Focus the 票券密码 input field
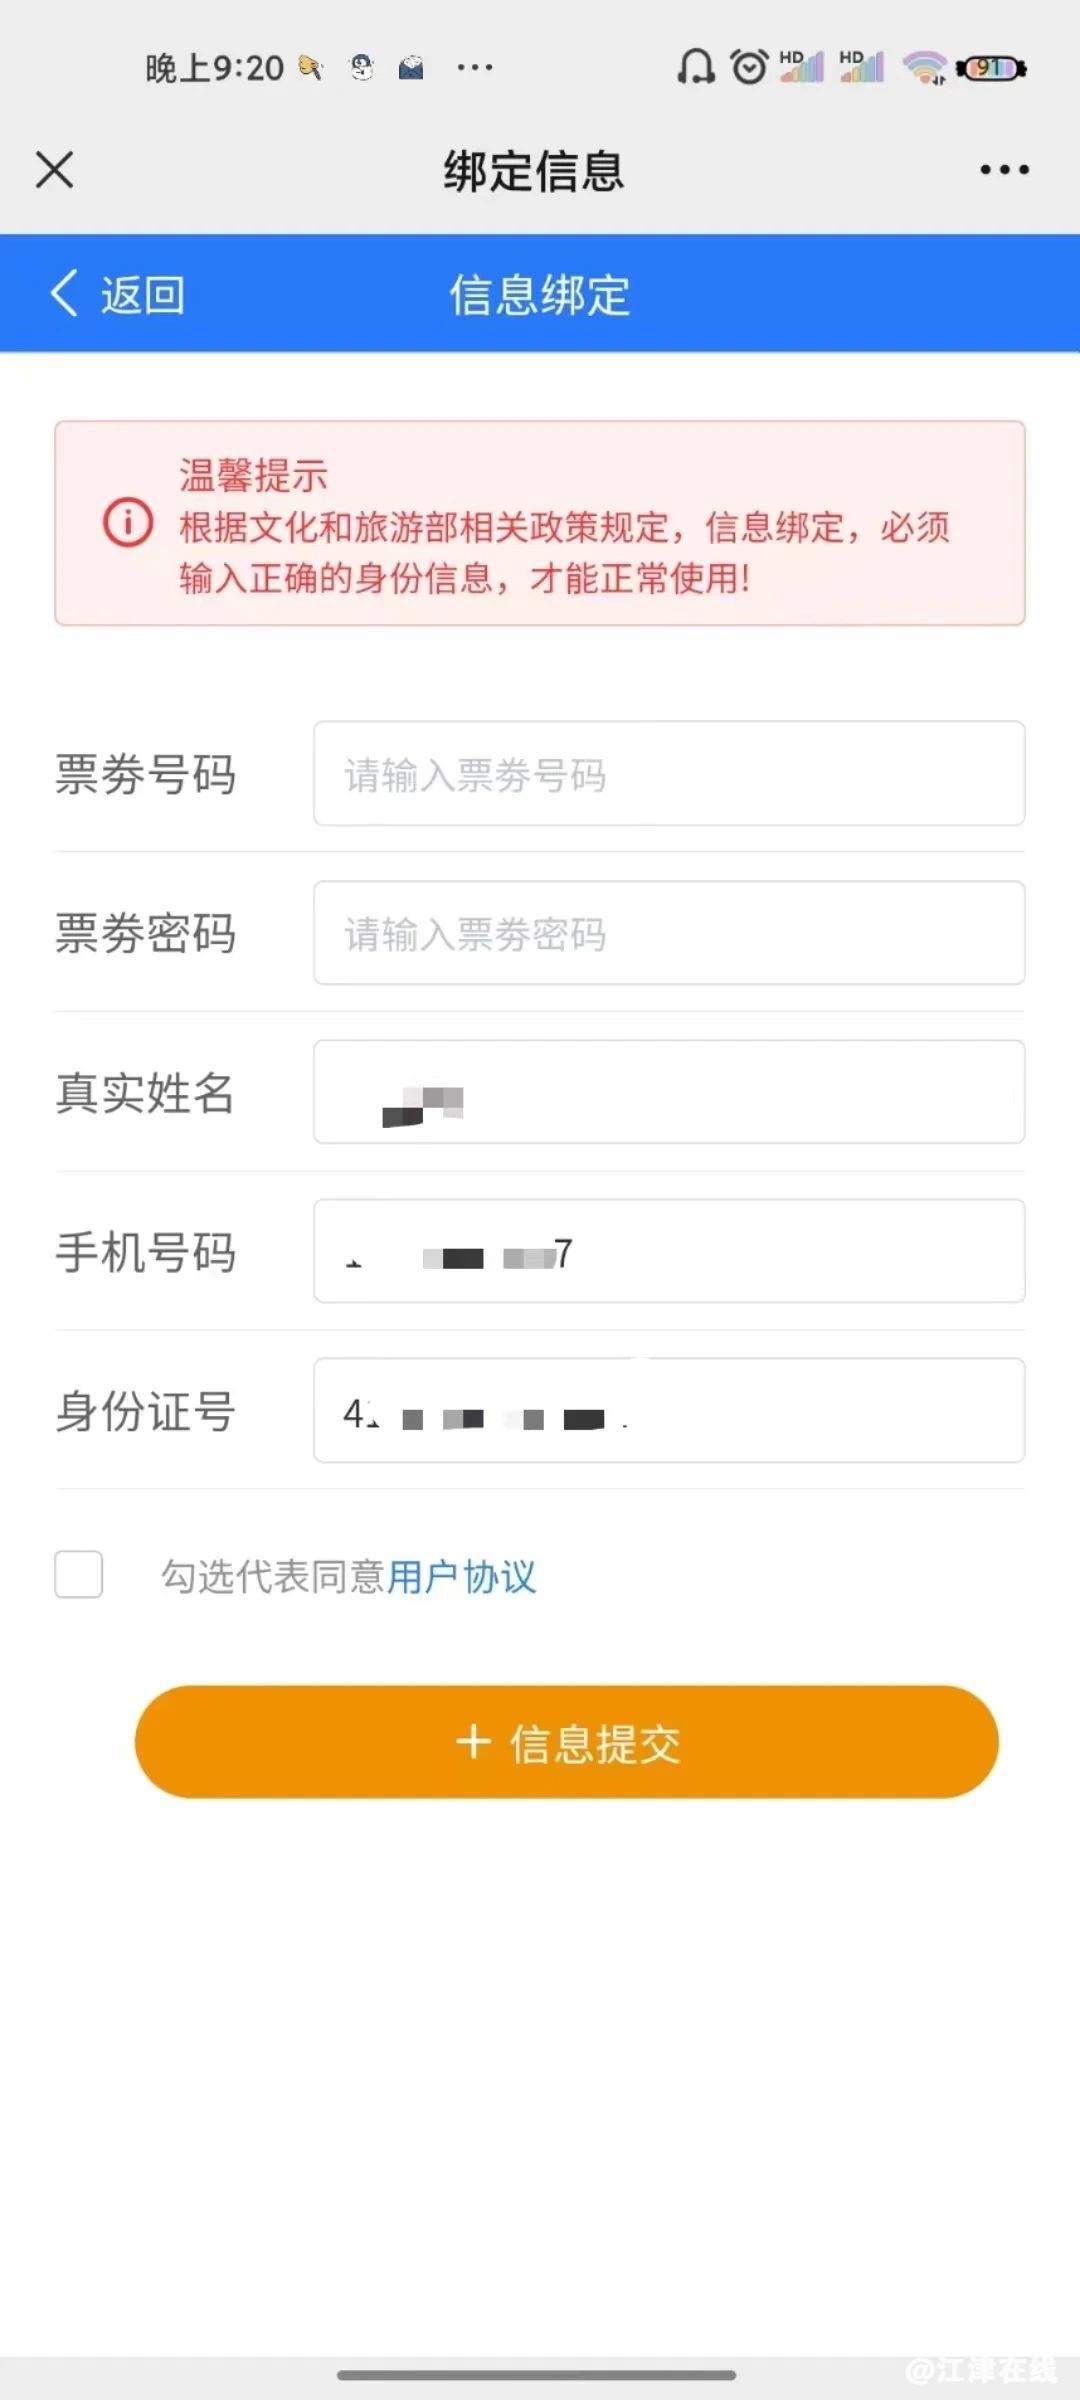 669,933
